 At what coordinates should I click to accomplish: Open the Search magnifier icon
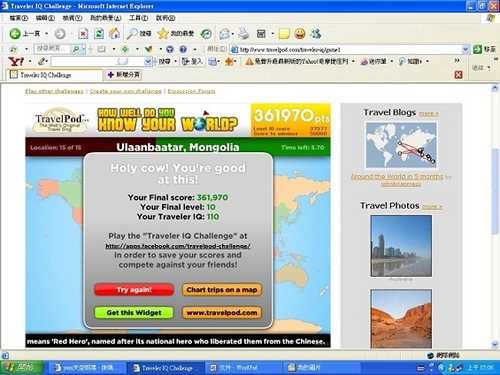click(x=132, y=33)
